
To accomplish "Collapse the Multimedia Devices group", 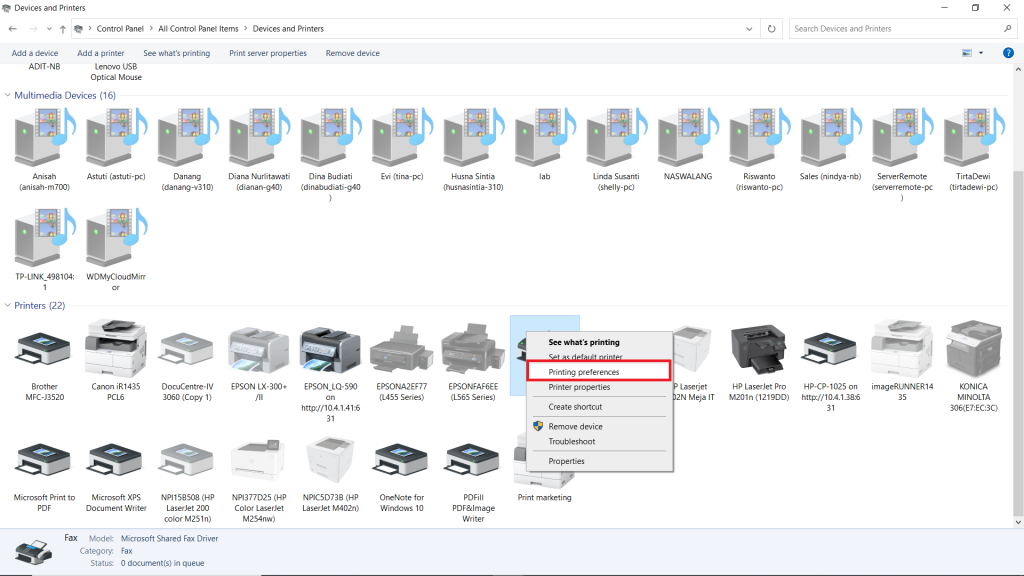I will (8, 96).
